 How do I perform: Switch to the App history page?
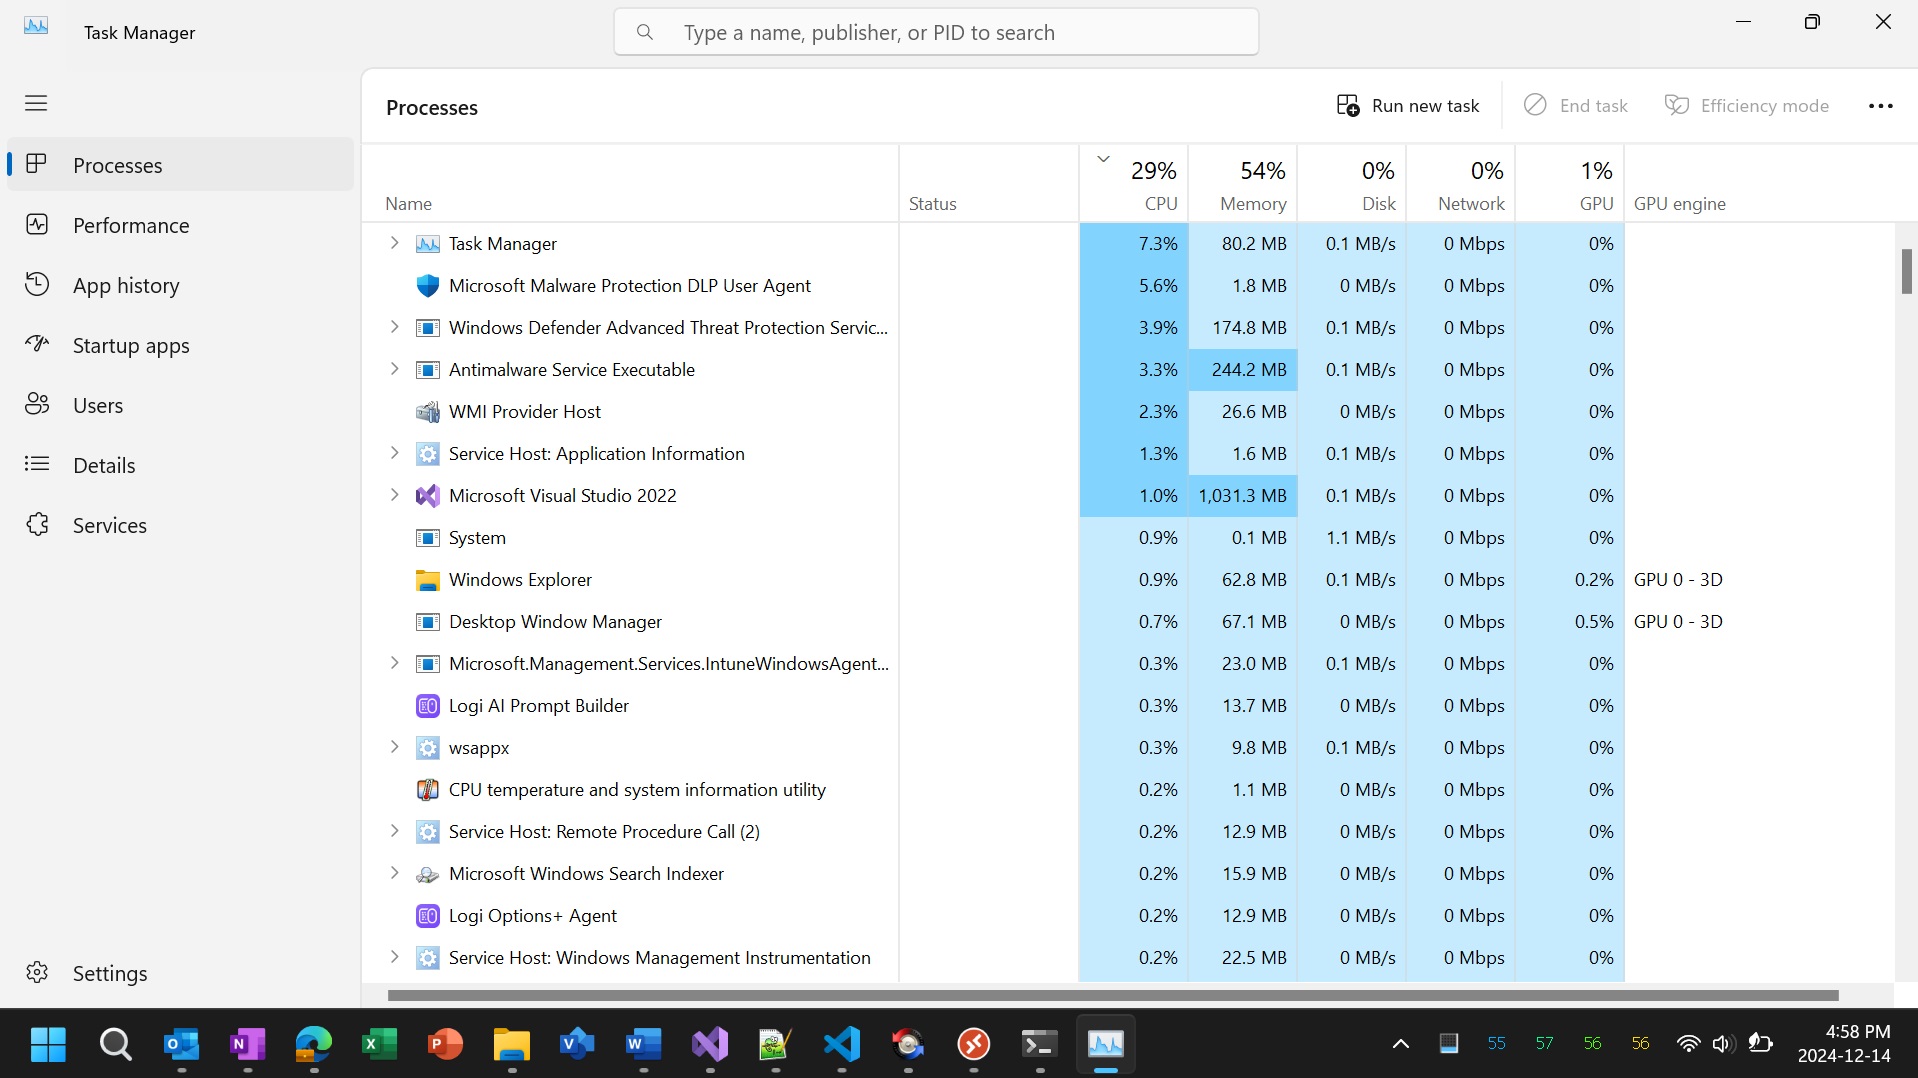pos(180,285)
